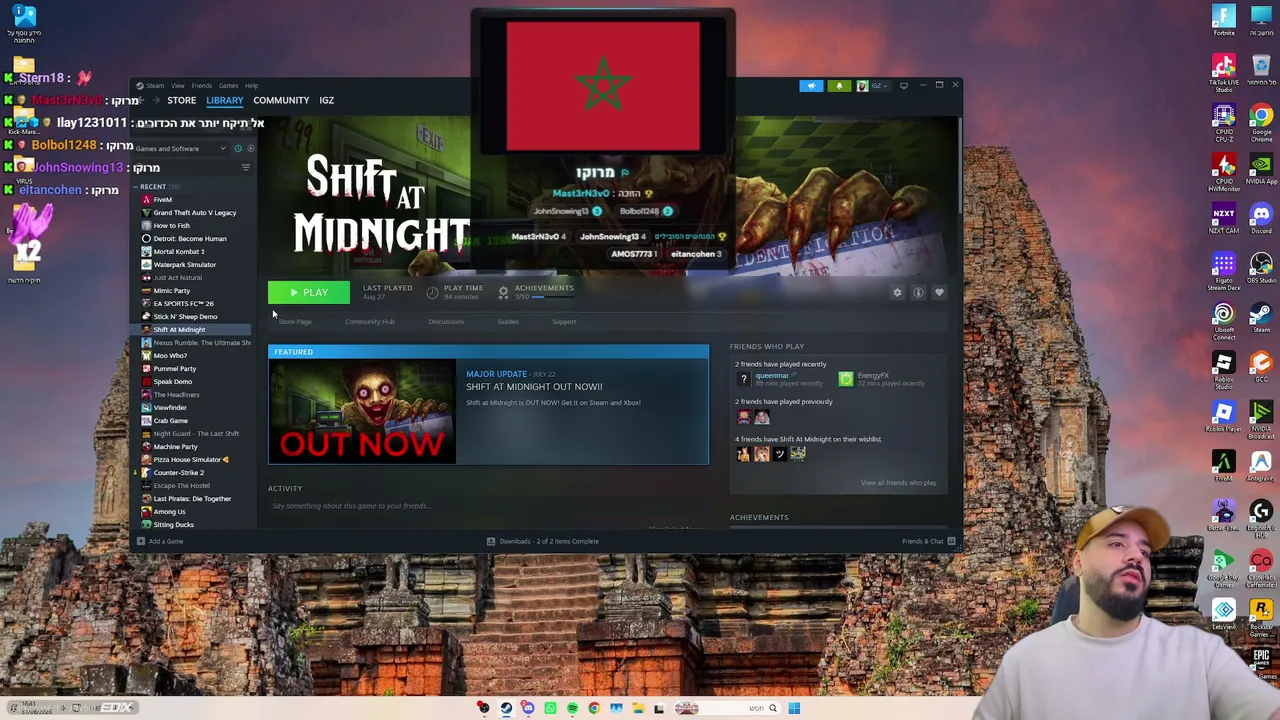Toggle the favorite heart icon
This screenshot has width=1280, height=720.
[939, 293]
